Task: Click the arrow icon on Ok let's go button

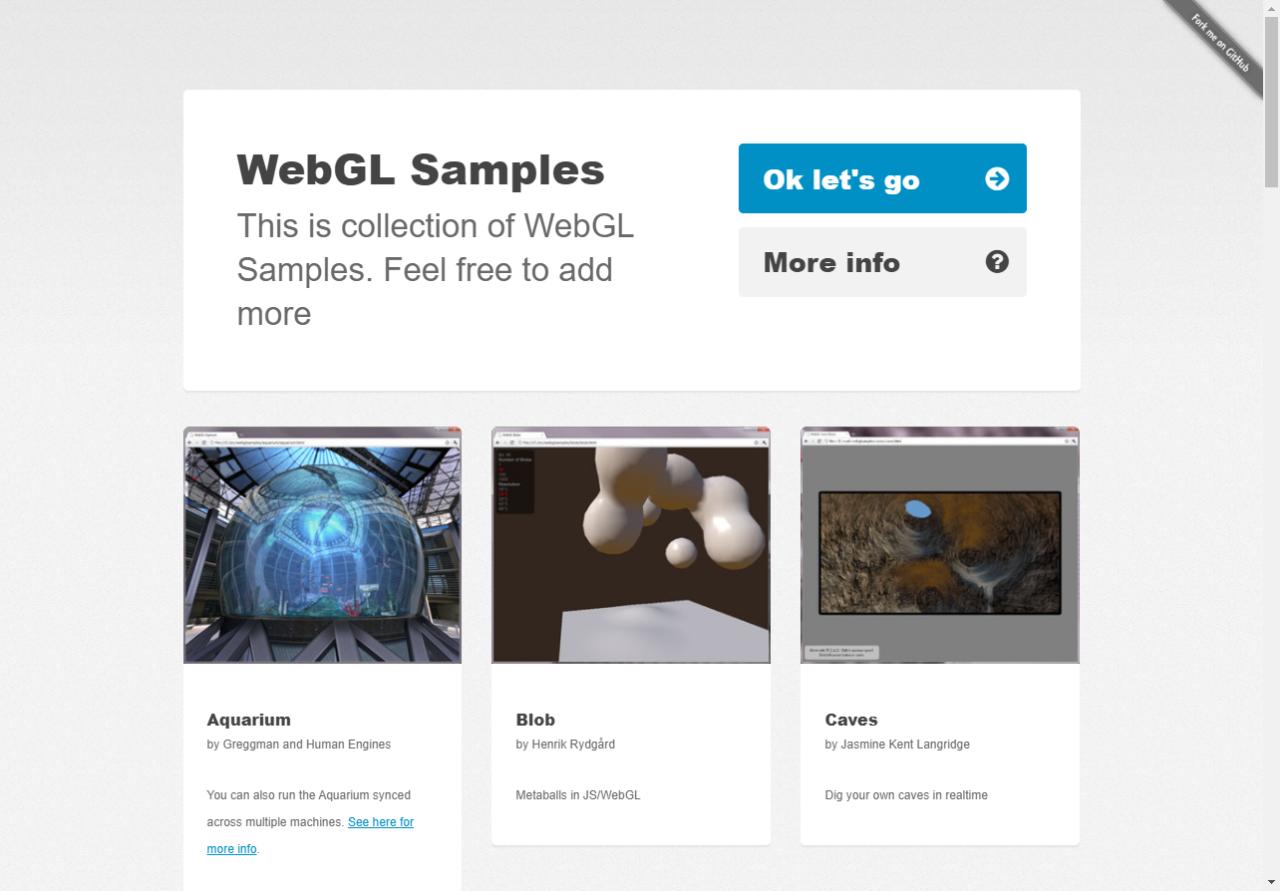Action: pyautogui.click(x=997, y=179)
